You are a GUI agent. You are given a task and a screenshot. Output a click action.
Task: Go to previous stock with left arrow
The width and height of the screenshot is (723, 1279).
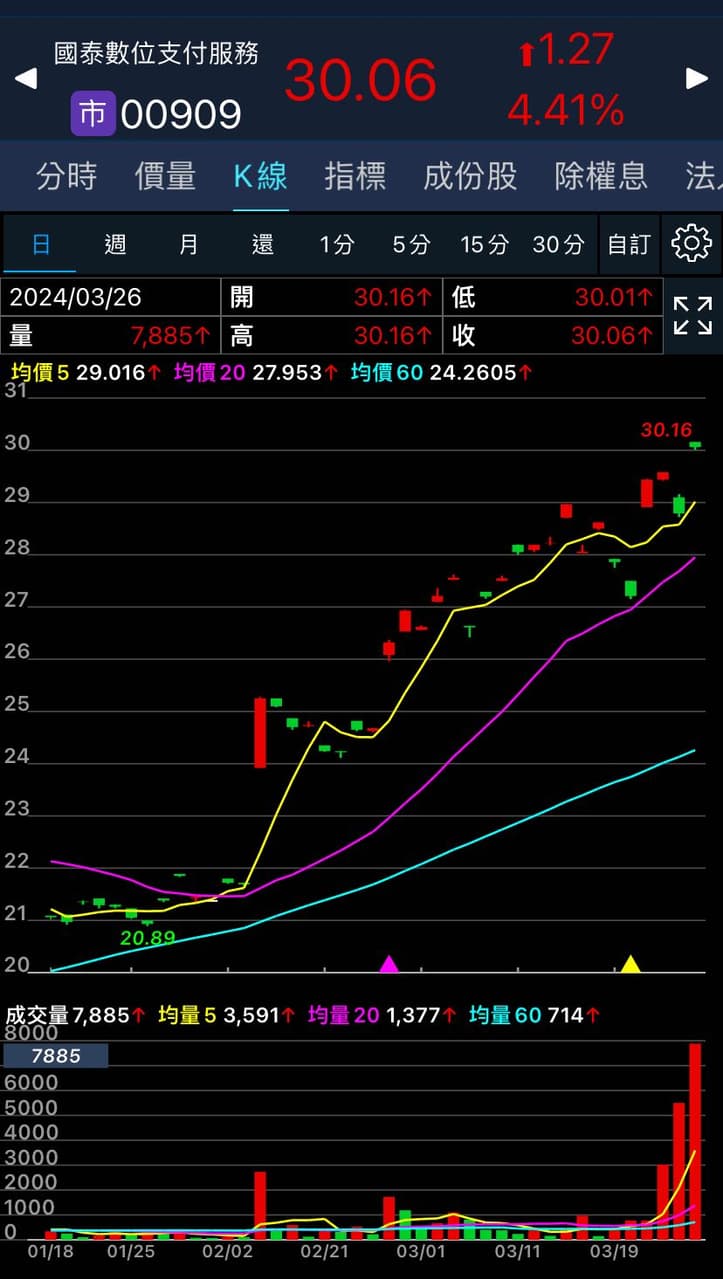[x=26, y=79]
